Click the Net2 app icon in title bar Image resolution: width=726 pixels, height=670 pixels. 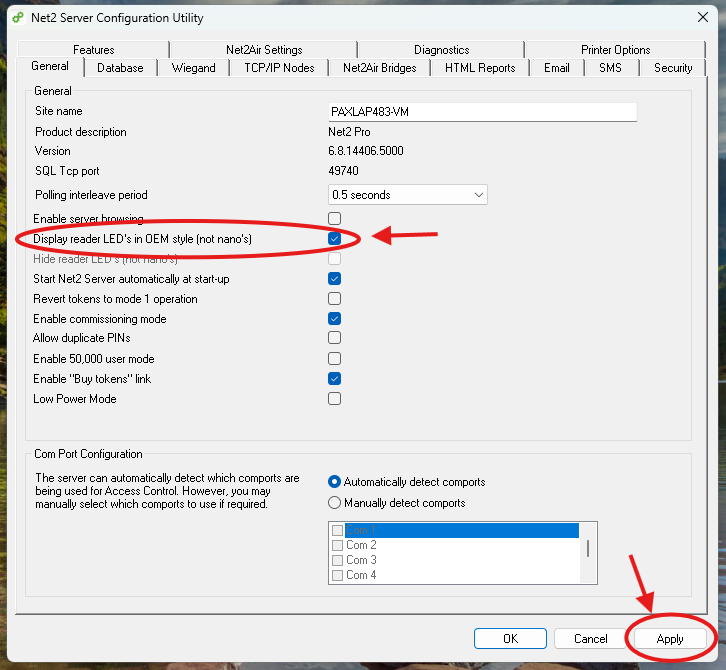(18, 18)
